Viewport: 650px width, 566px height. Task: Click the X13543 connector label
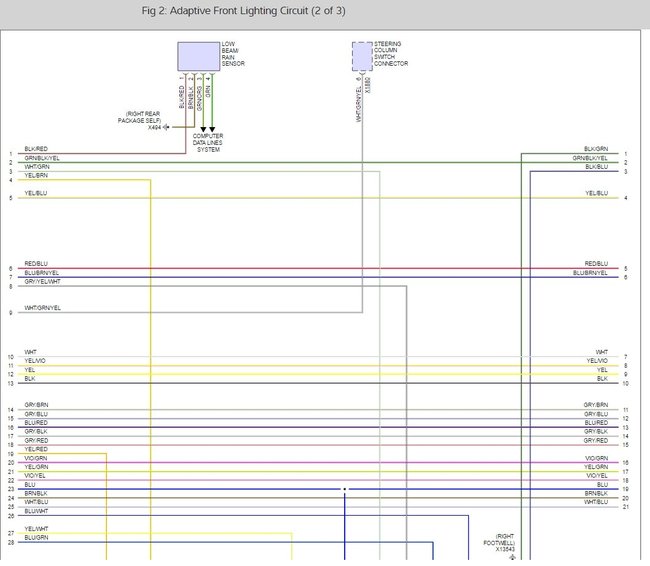pos(505,549)
